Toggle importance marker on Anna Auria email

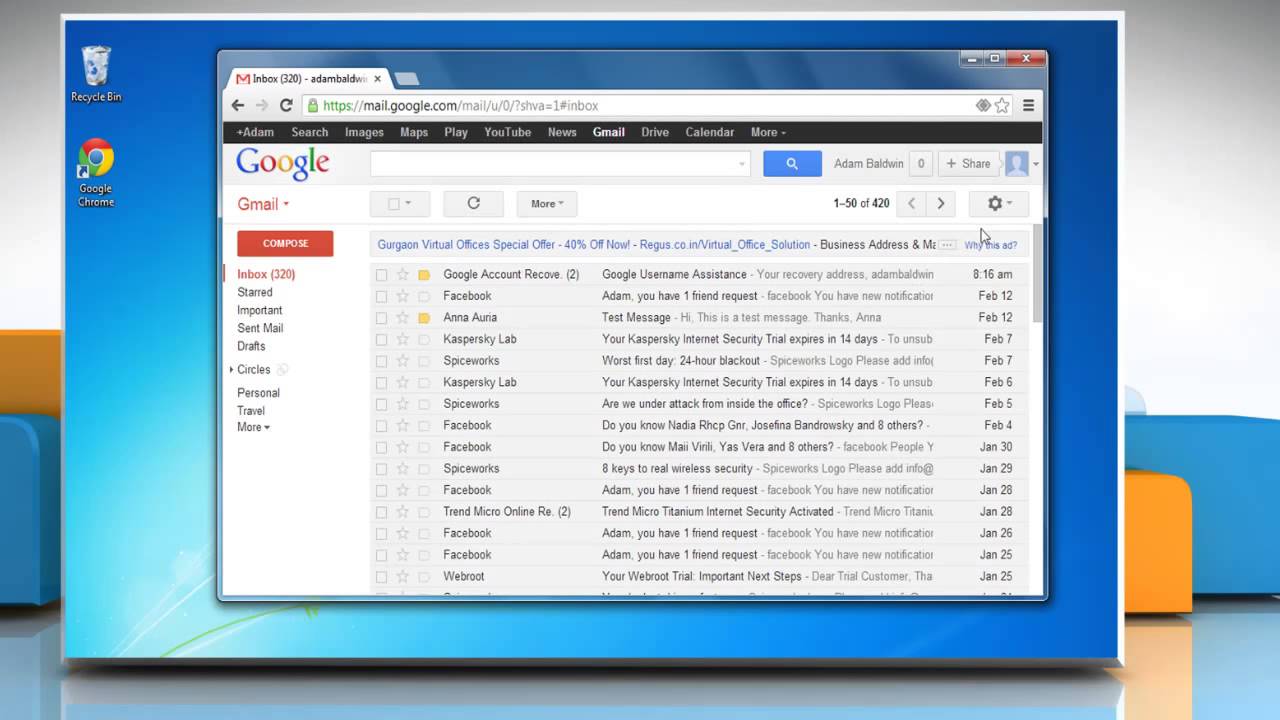pyautogui.click(x=424, y=317)
